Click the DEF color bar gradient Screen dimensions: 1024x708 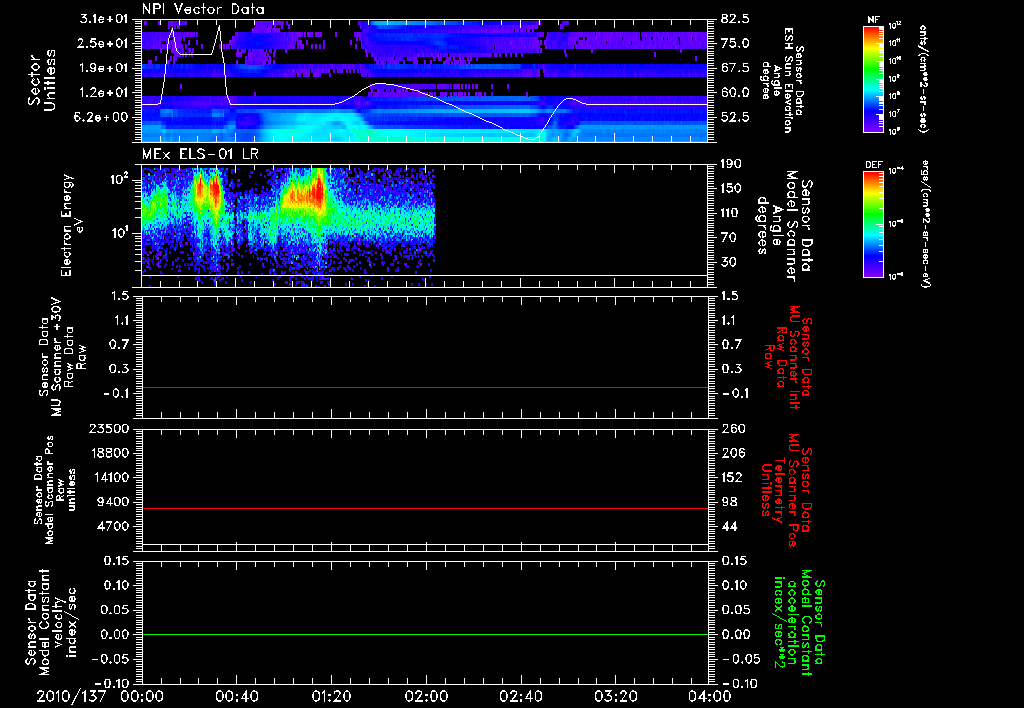click(874, 224)
